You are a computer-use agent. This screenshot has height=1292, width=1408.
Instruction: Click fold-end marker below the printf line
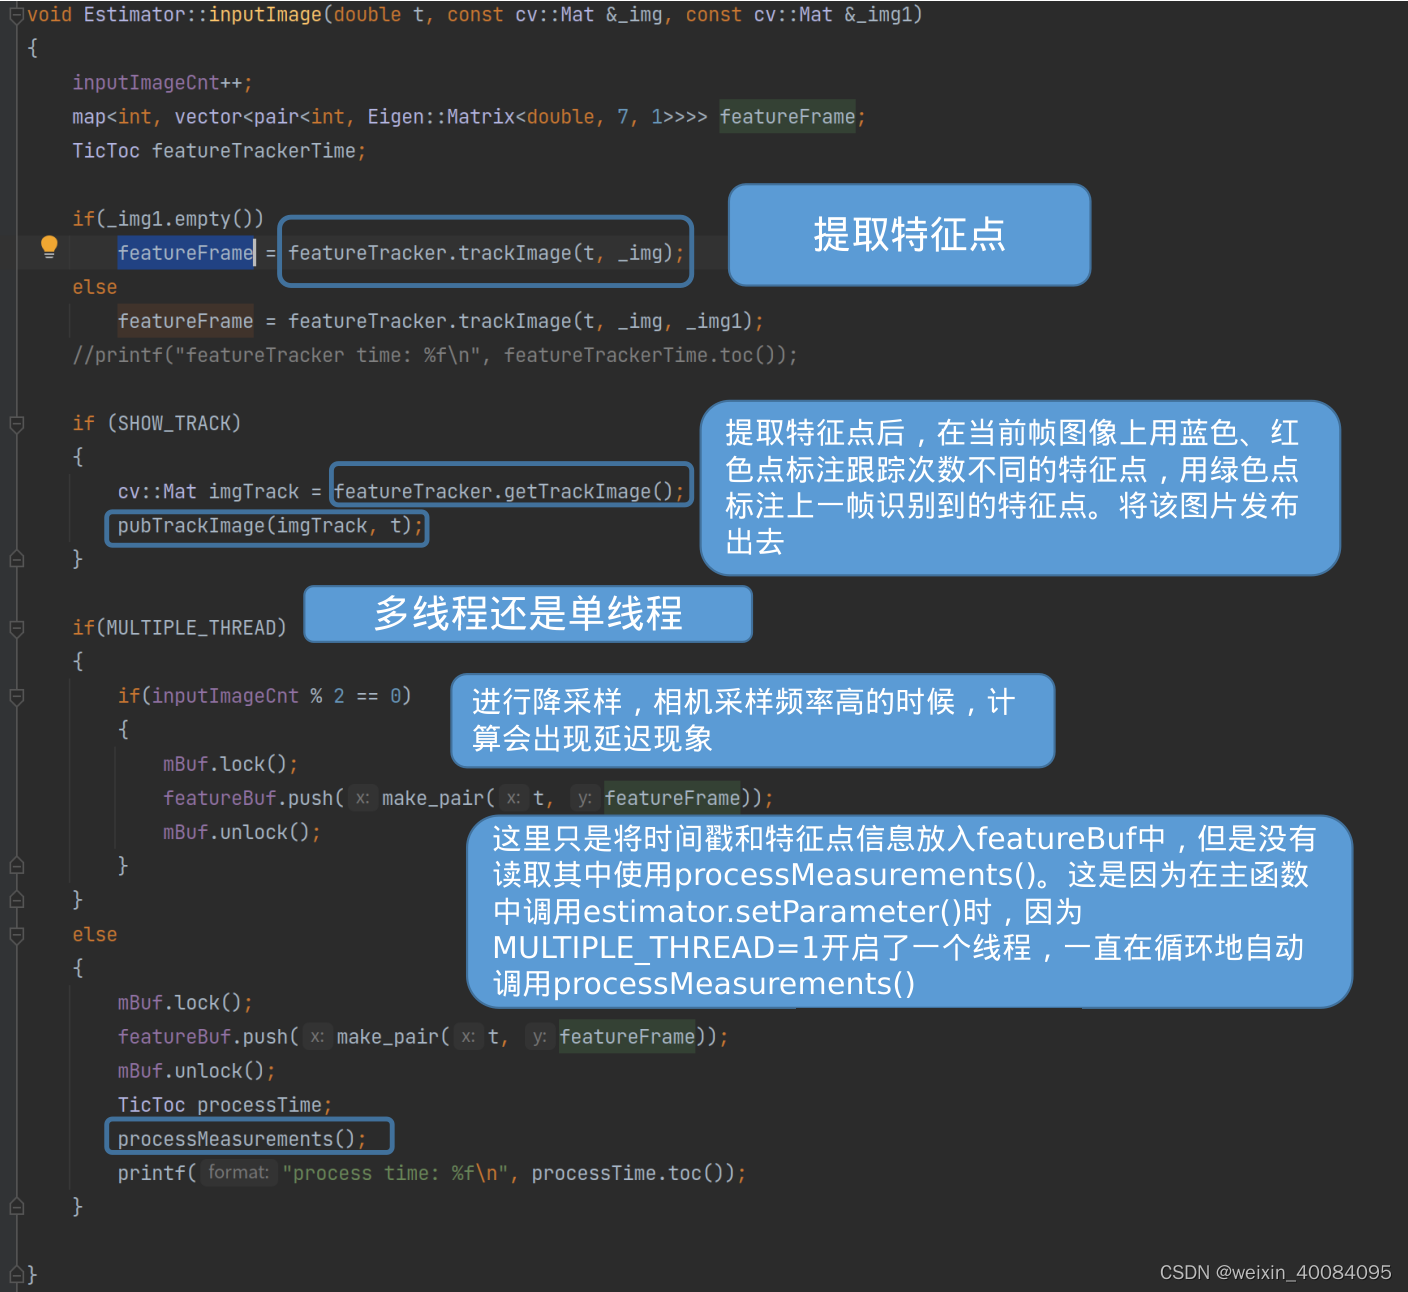pos(17,1207)
